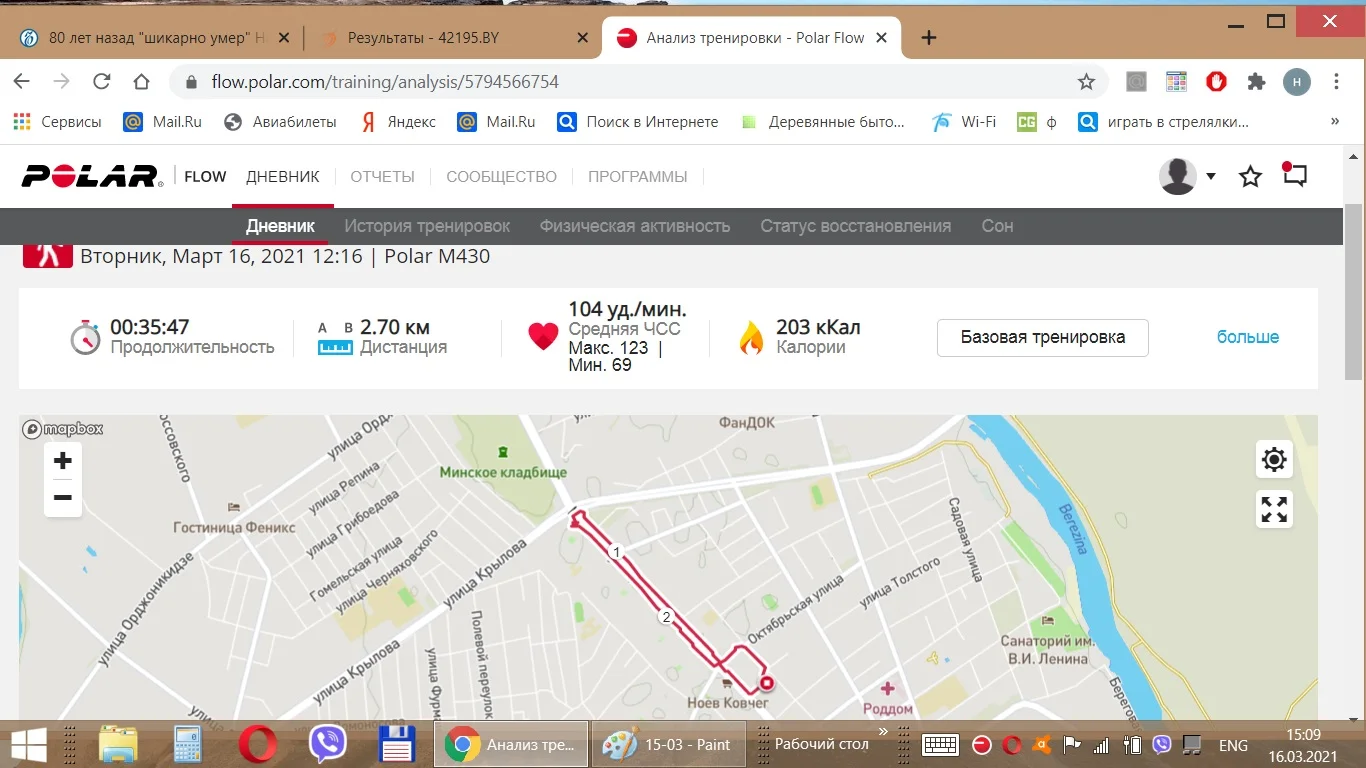Zoom in on the map with plus button
Image resolution: width=1366 pixels, height=768 pixels.
(62, 461)
